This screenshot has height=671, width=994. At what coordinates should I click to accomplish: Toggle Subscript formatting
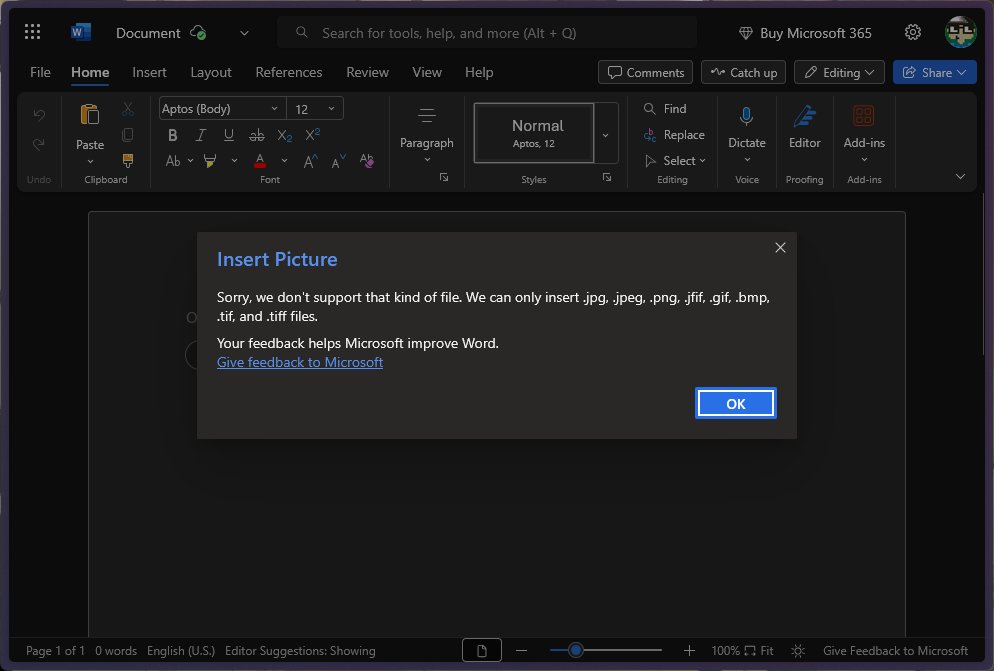pyautogui.click(x=285, y=136)
